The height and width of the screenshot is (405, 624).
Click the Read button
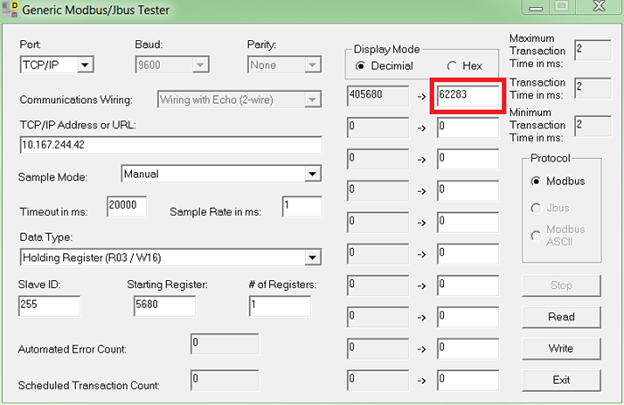(x=561, y=317)
